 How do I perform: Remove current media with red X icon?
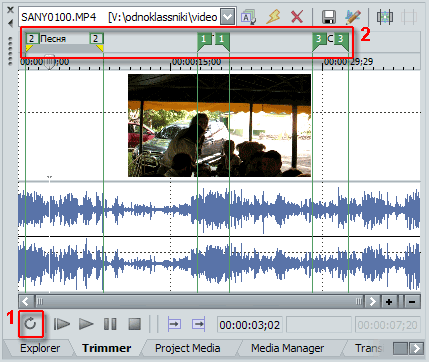tap(297, 17)
